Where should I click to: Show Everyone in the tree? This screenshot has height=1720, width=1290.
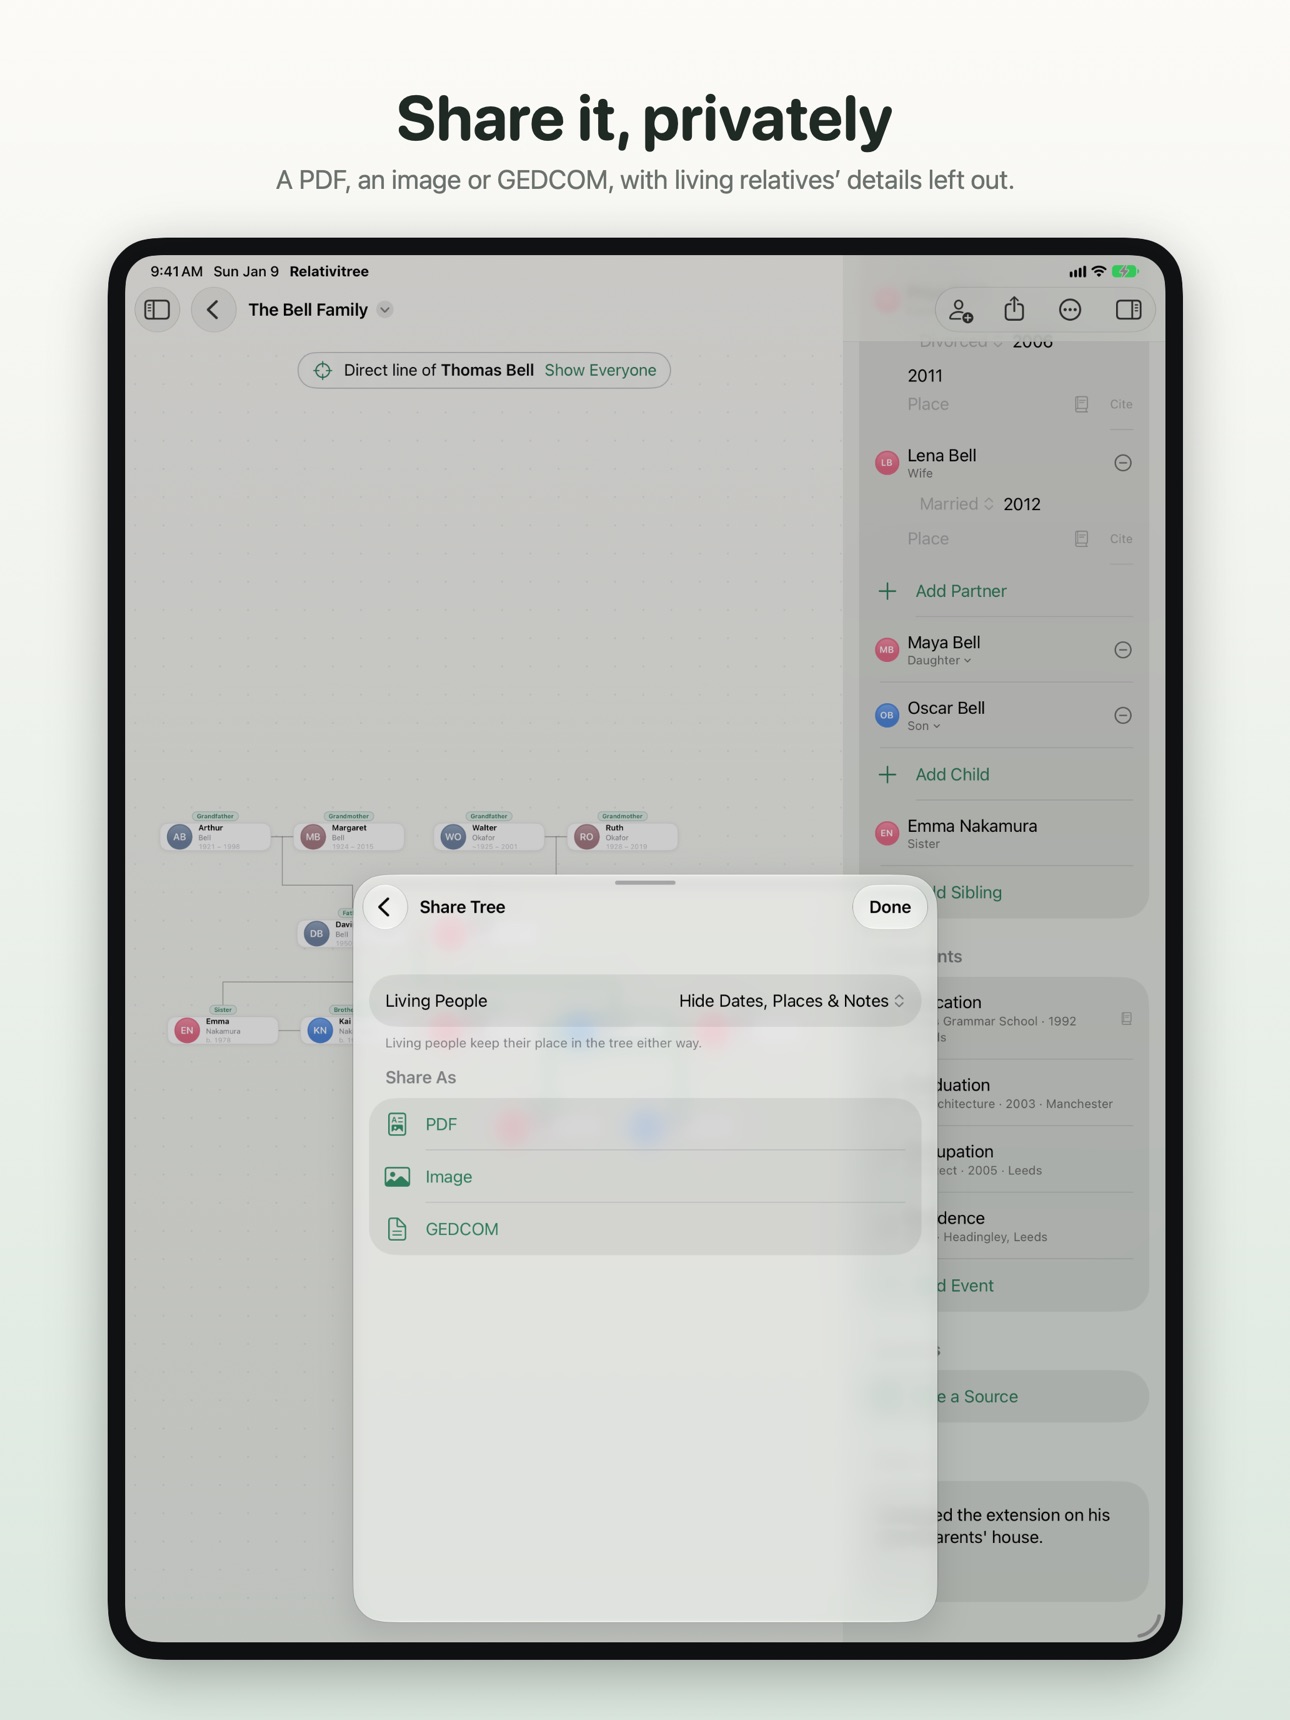coord(600,370)
